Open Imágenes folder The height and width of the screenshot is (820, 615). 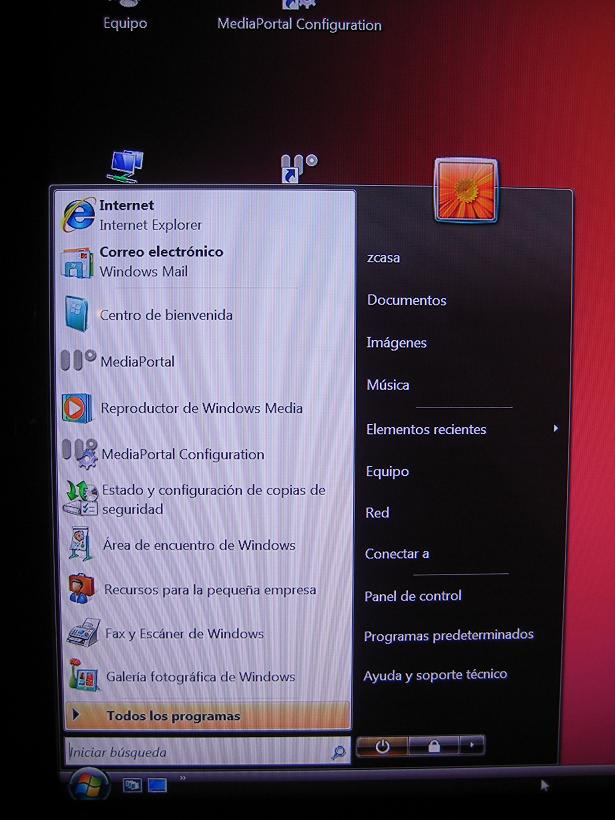396,343
